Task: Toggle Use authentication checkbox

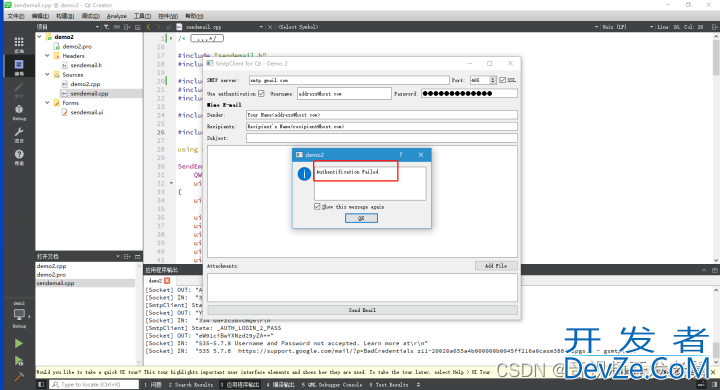Action: (x=261, y=94)
